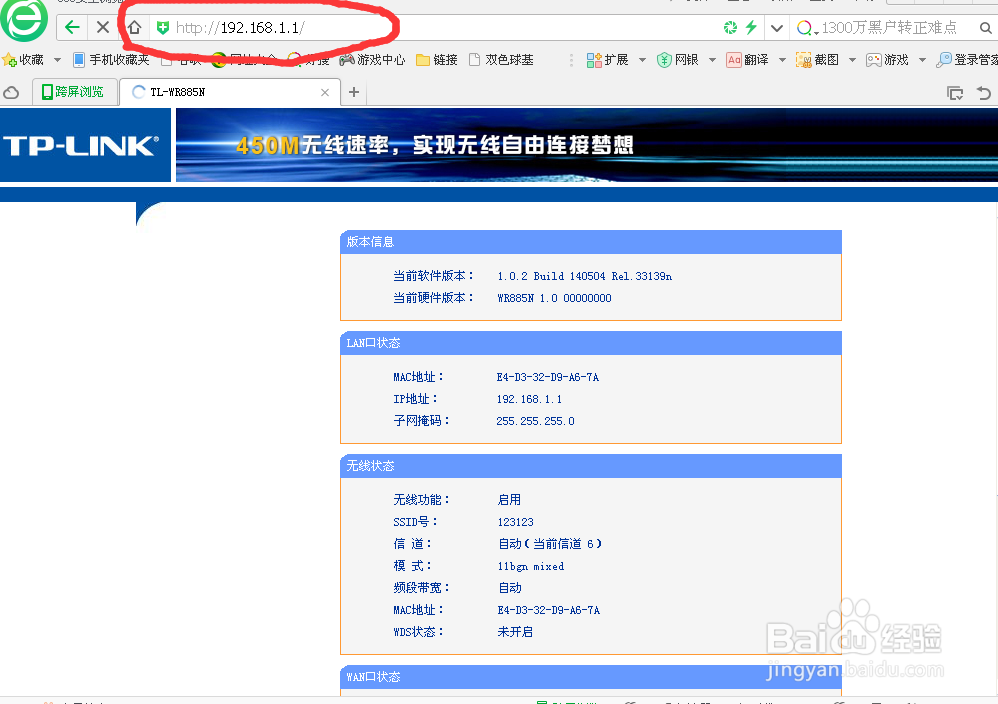Expand the 游戏 dropdown arrow

922,60
